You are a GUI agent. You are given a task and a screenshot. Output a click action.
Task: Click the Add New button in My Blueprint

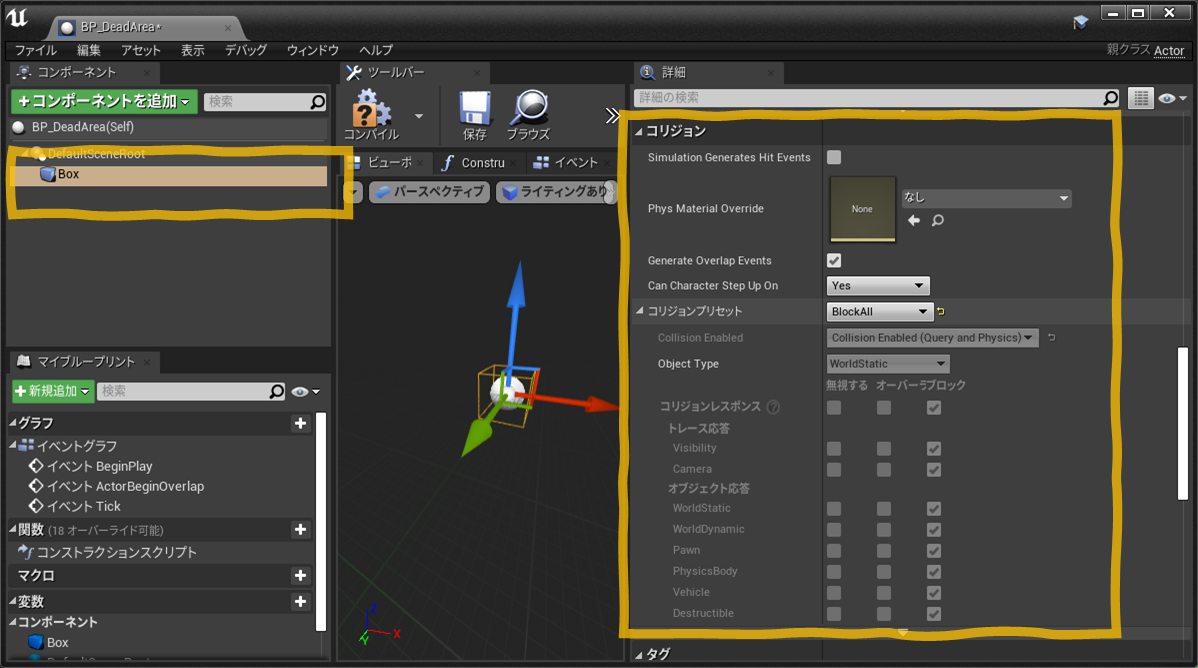[53, 391]
